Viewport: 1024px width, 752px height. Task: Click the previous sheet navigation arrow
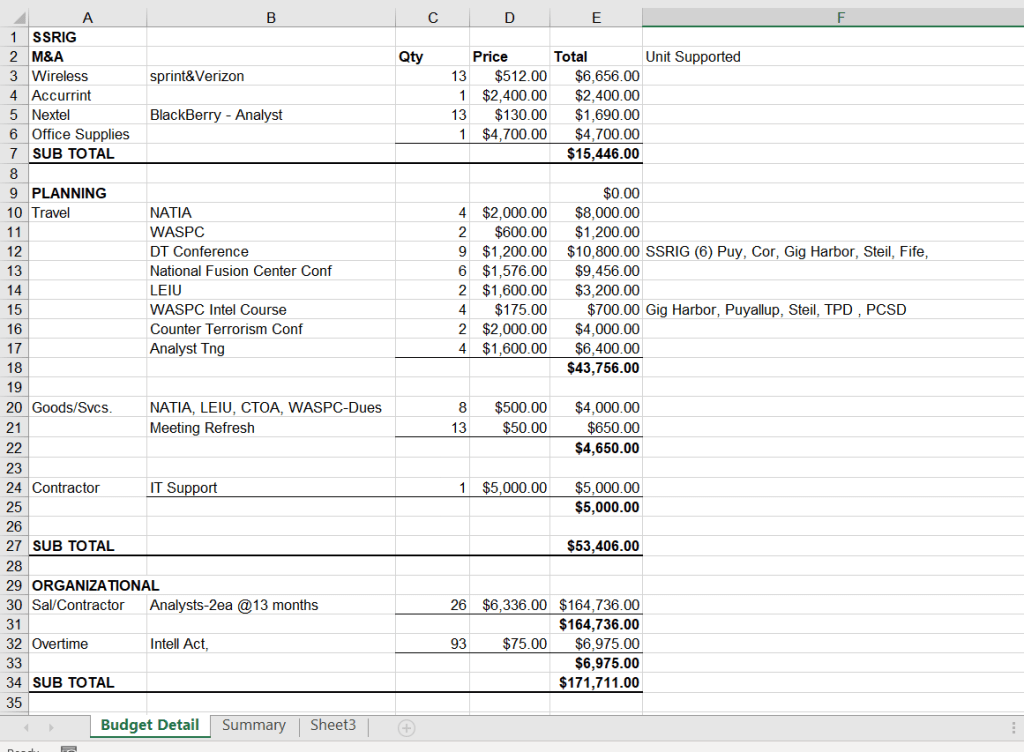click(25, 727)
